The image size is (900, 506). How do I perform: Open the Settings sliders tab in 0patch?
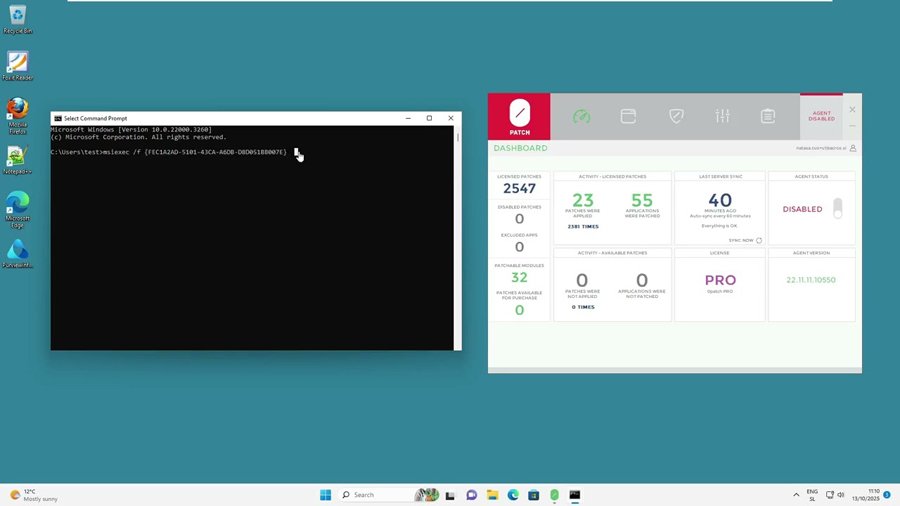(722, 116)
